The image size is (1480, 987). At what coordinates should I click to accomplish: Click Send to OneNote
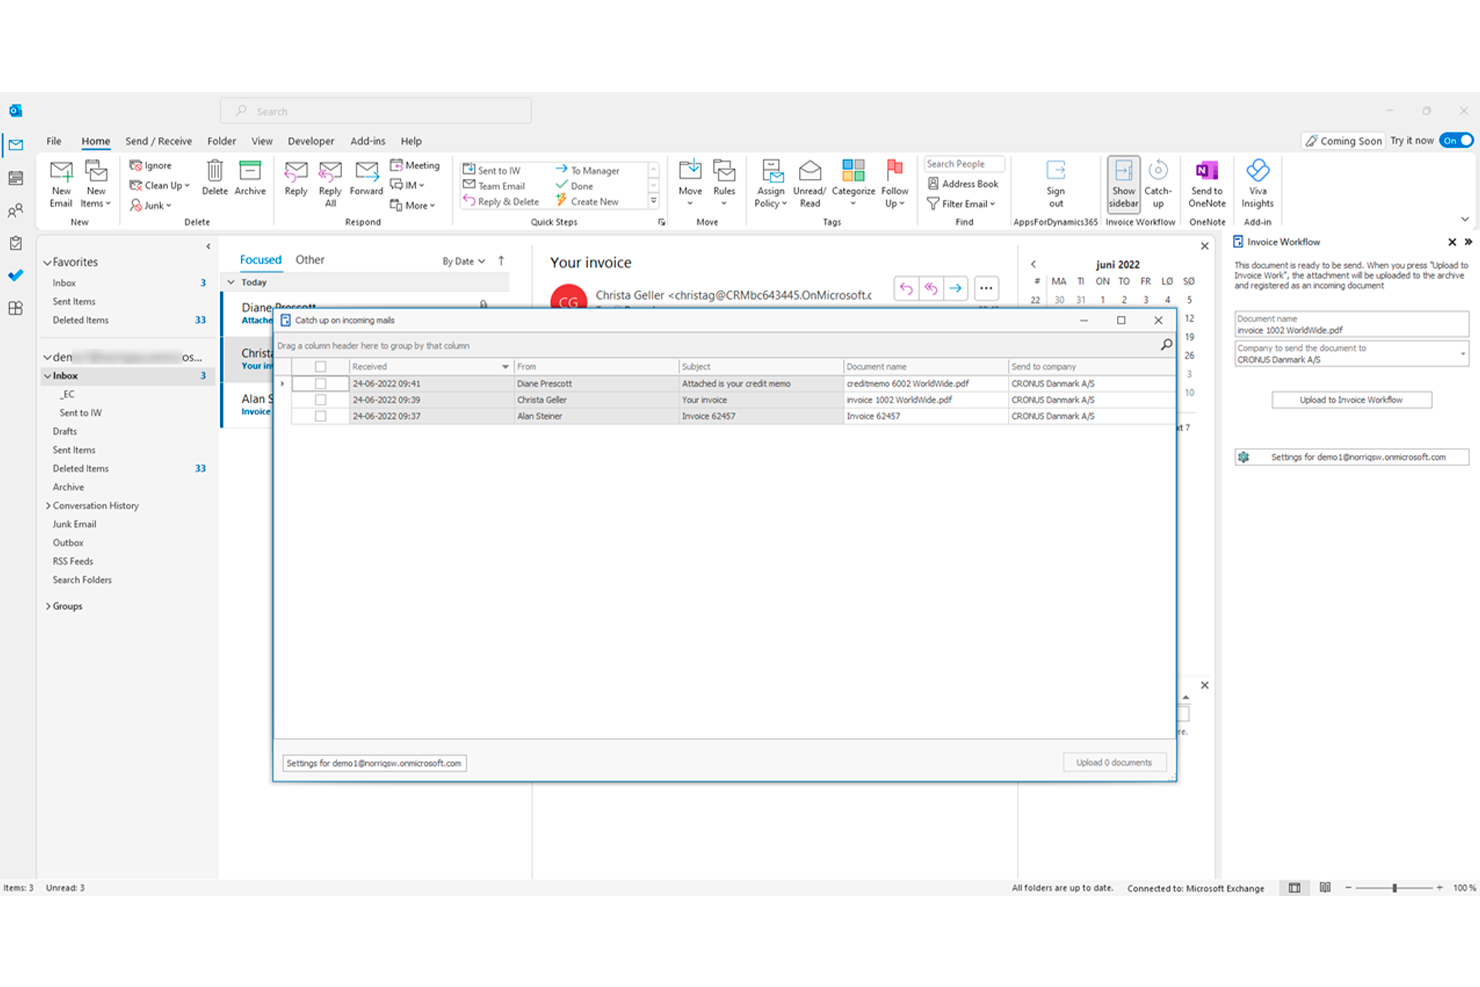tap(1206, 183)
